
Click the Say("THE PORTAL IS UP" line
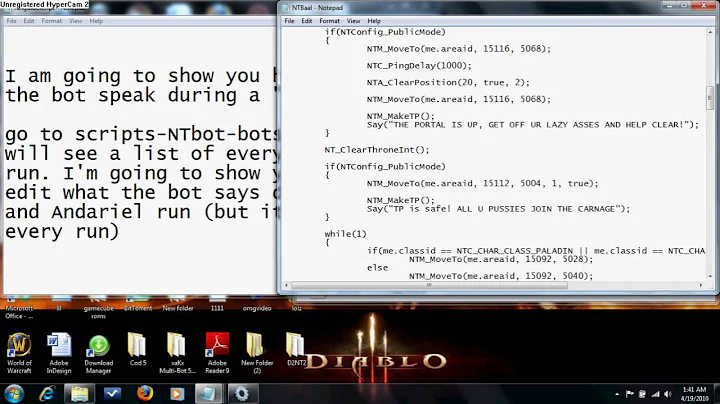click(x=532, y=125)
